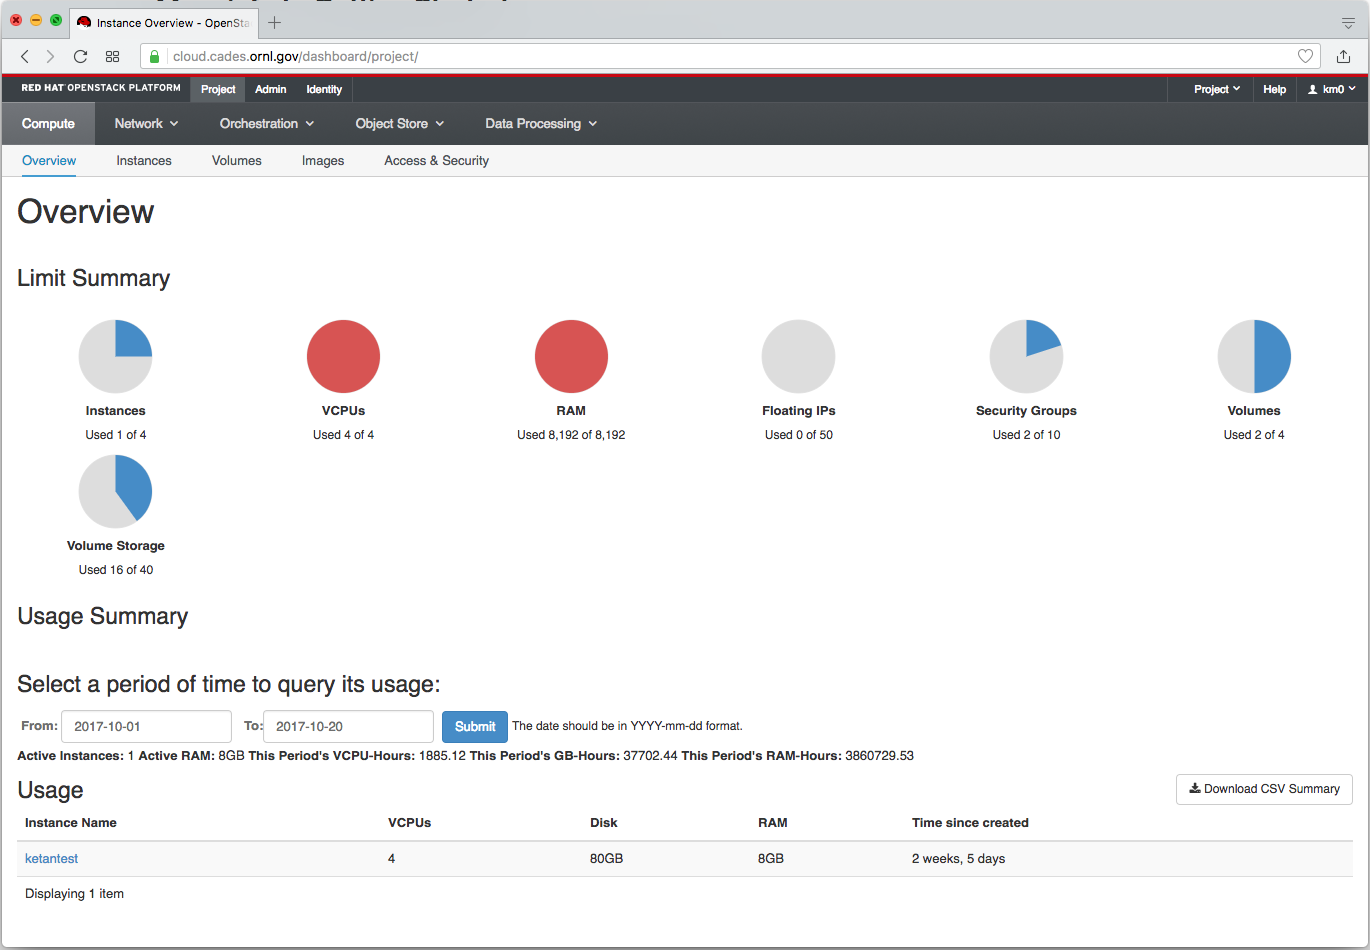
Task: Switch to the Instances tab
Action: [x=144, y=161]
